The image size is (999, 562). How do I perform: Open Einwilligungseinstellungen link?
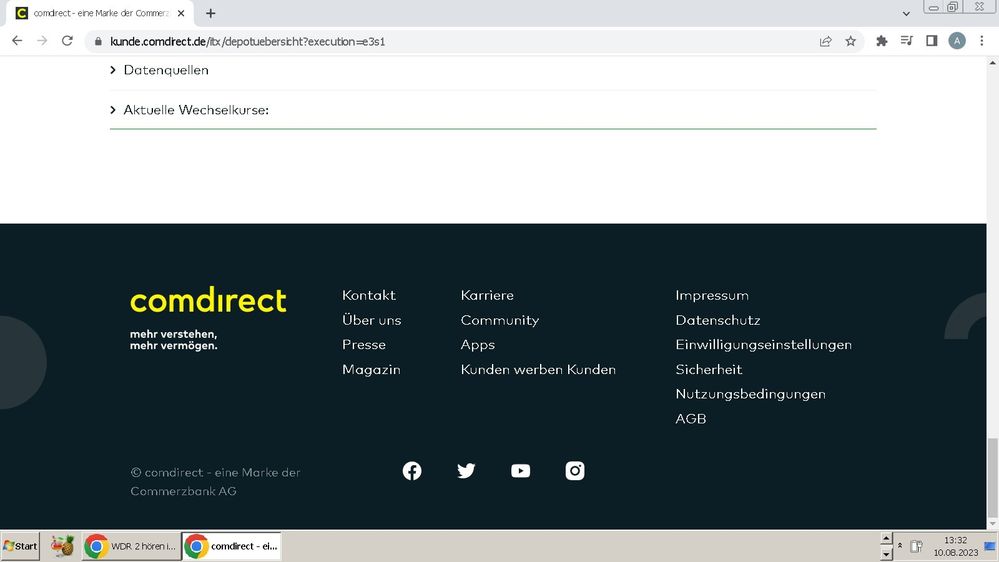pyautogui.click(x=763, y=344)
